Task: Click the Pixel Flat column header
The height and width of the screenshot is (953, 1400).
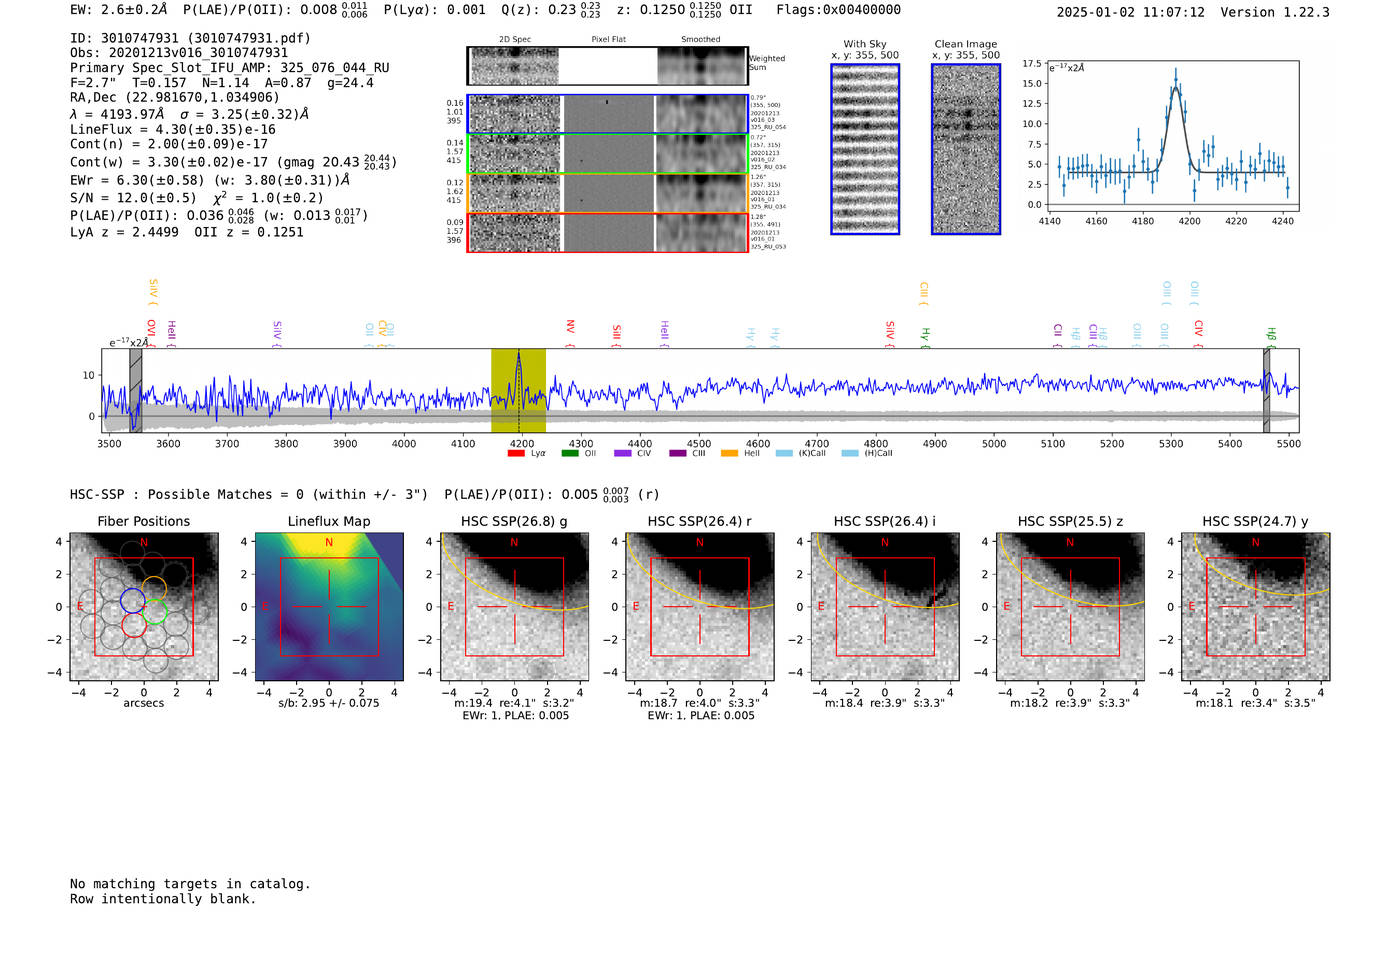Action: coord(608,40)
